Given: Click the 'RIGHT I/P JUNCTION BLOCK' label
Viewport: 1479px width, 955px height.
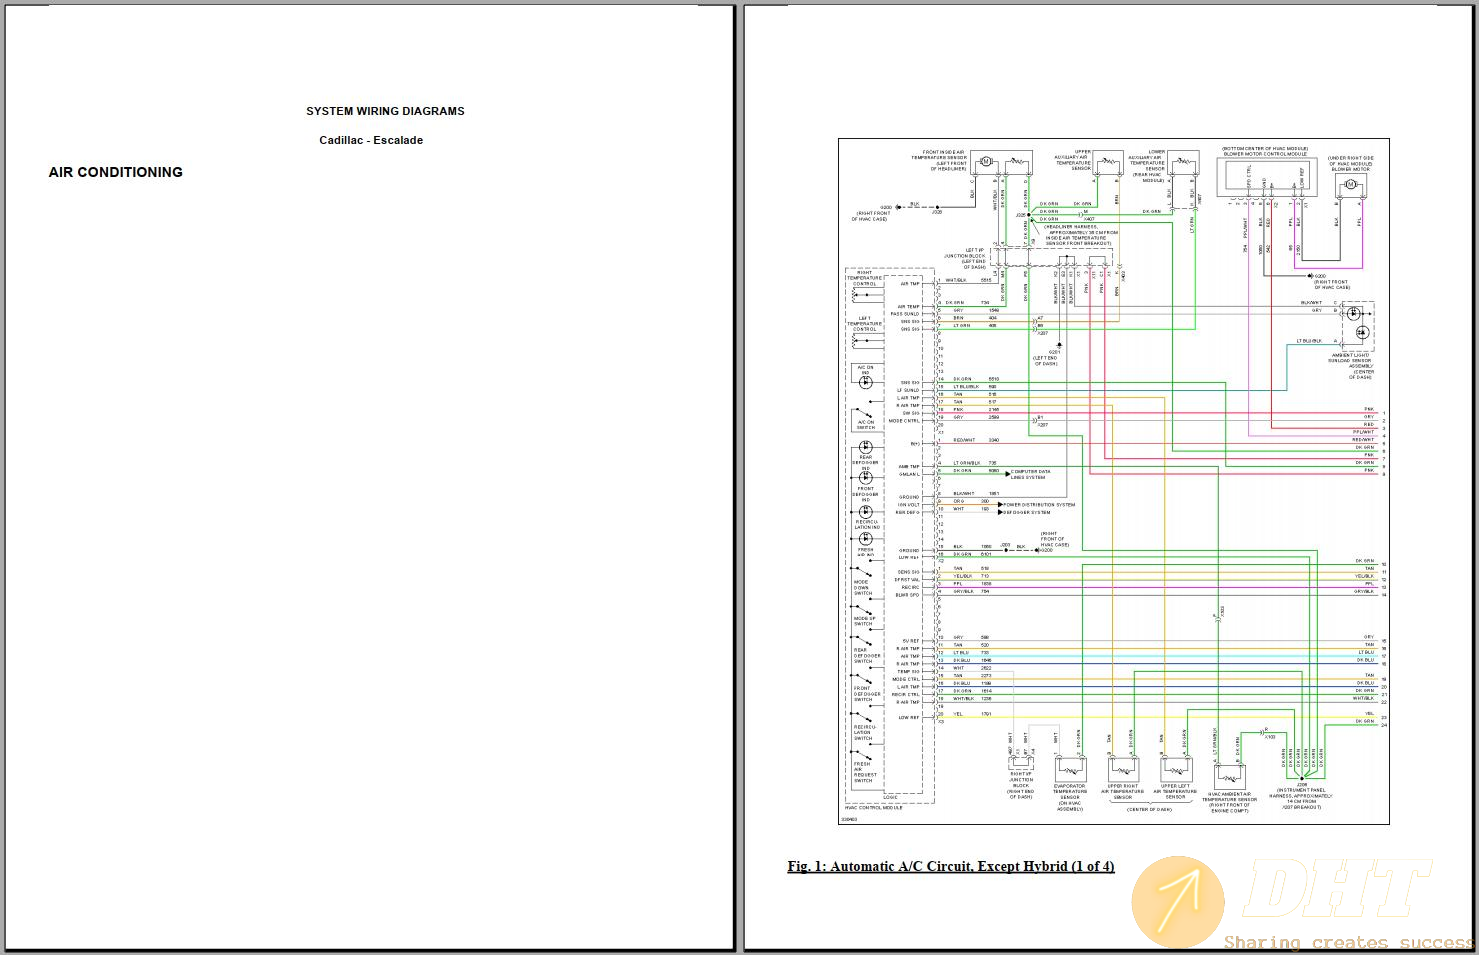Looking at the screenshot, I should coord(1020,780).
